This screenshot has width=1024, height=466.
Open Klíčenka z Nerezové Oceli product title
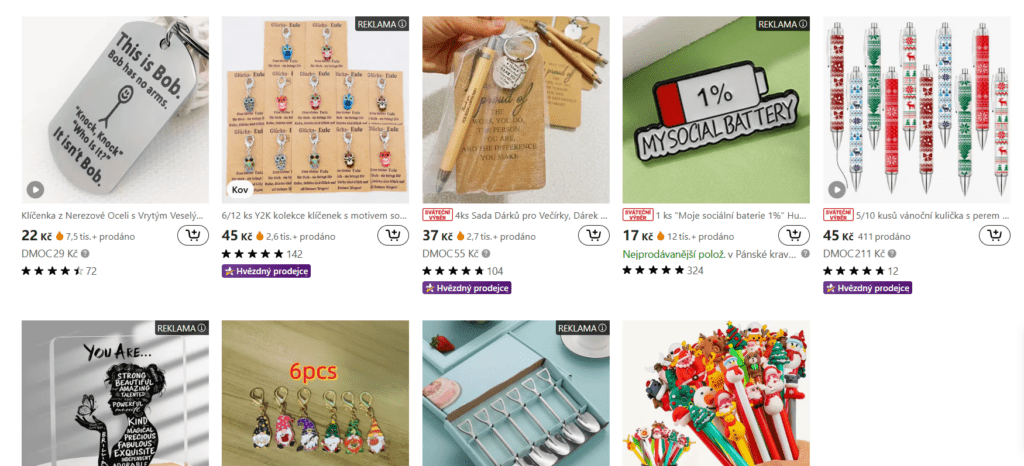pos(112,214)
